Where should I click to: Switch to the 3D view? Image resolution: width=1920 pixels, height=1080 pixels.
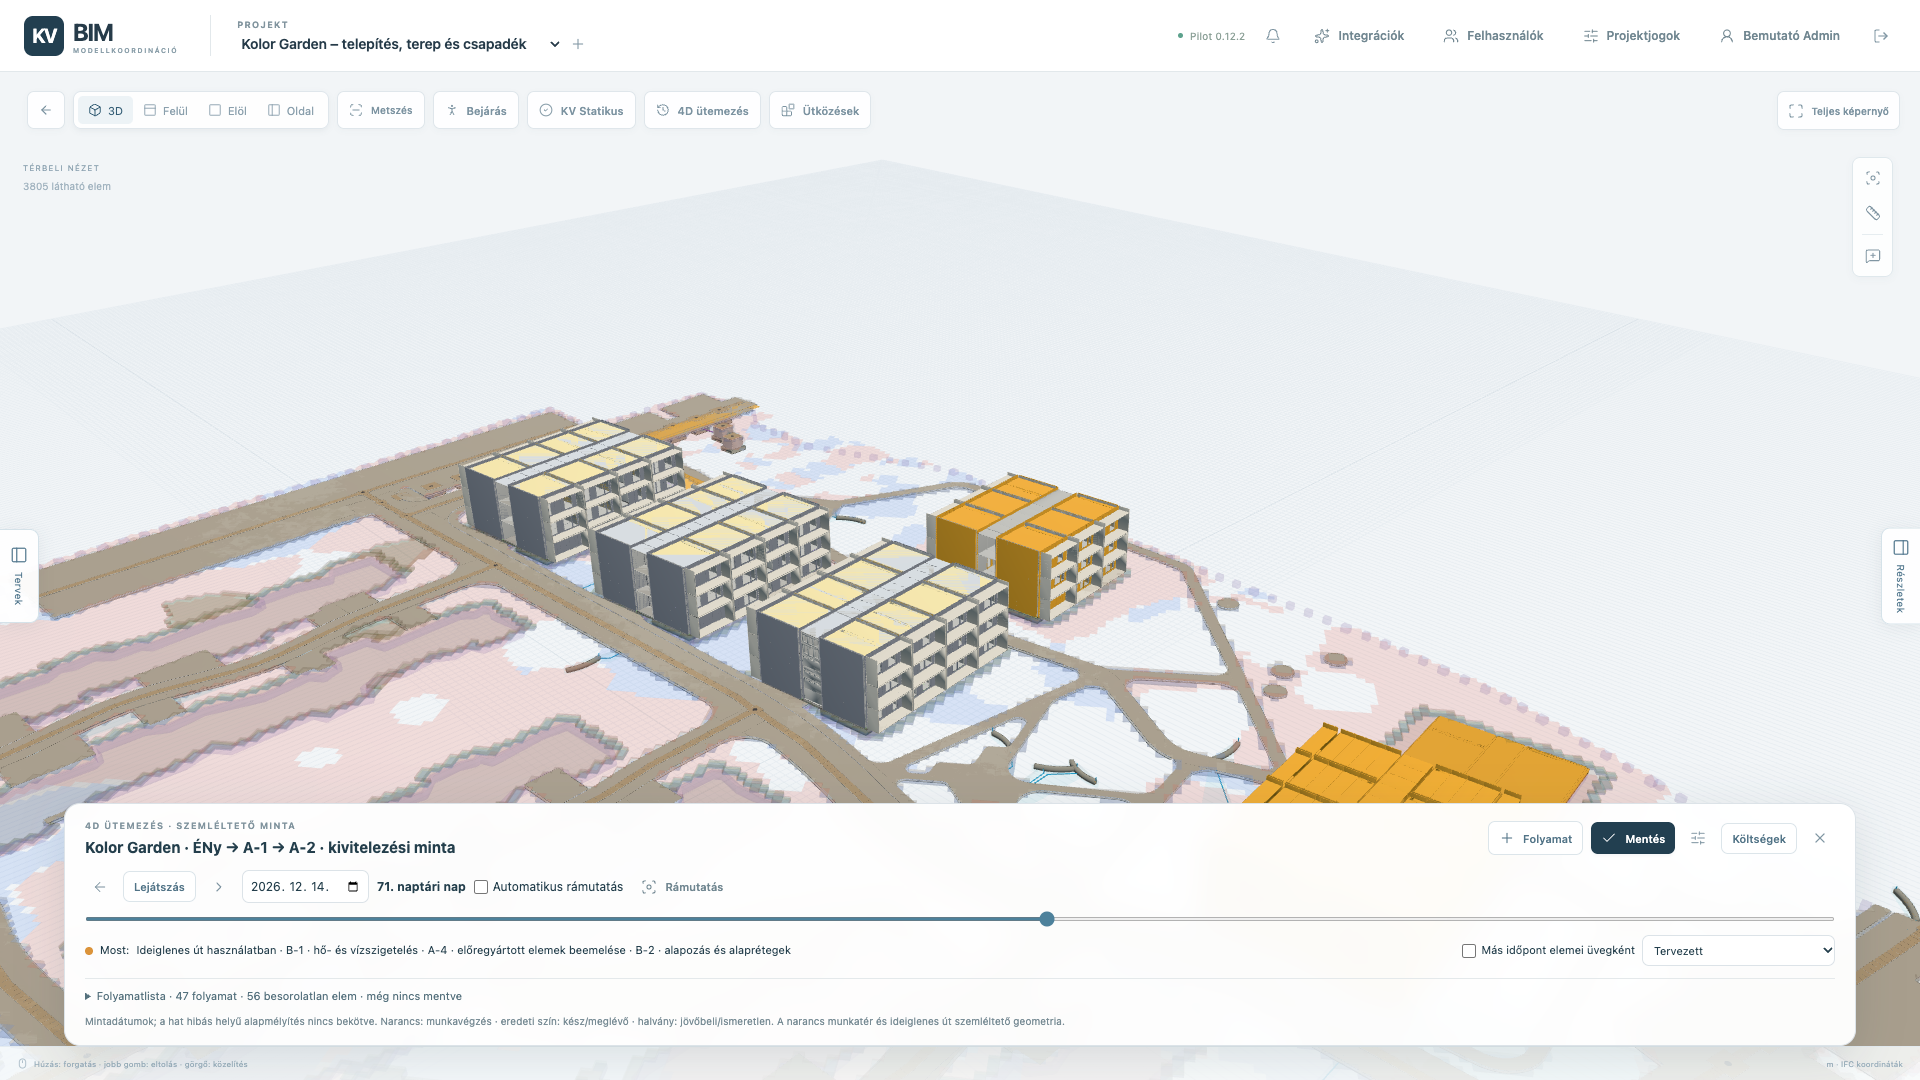[105, 110]
